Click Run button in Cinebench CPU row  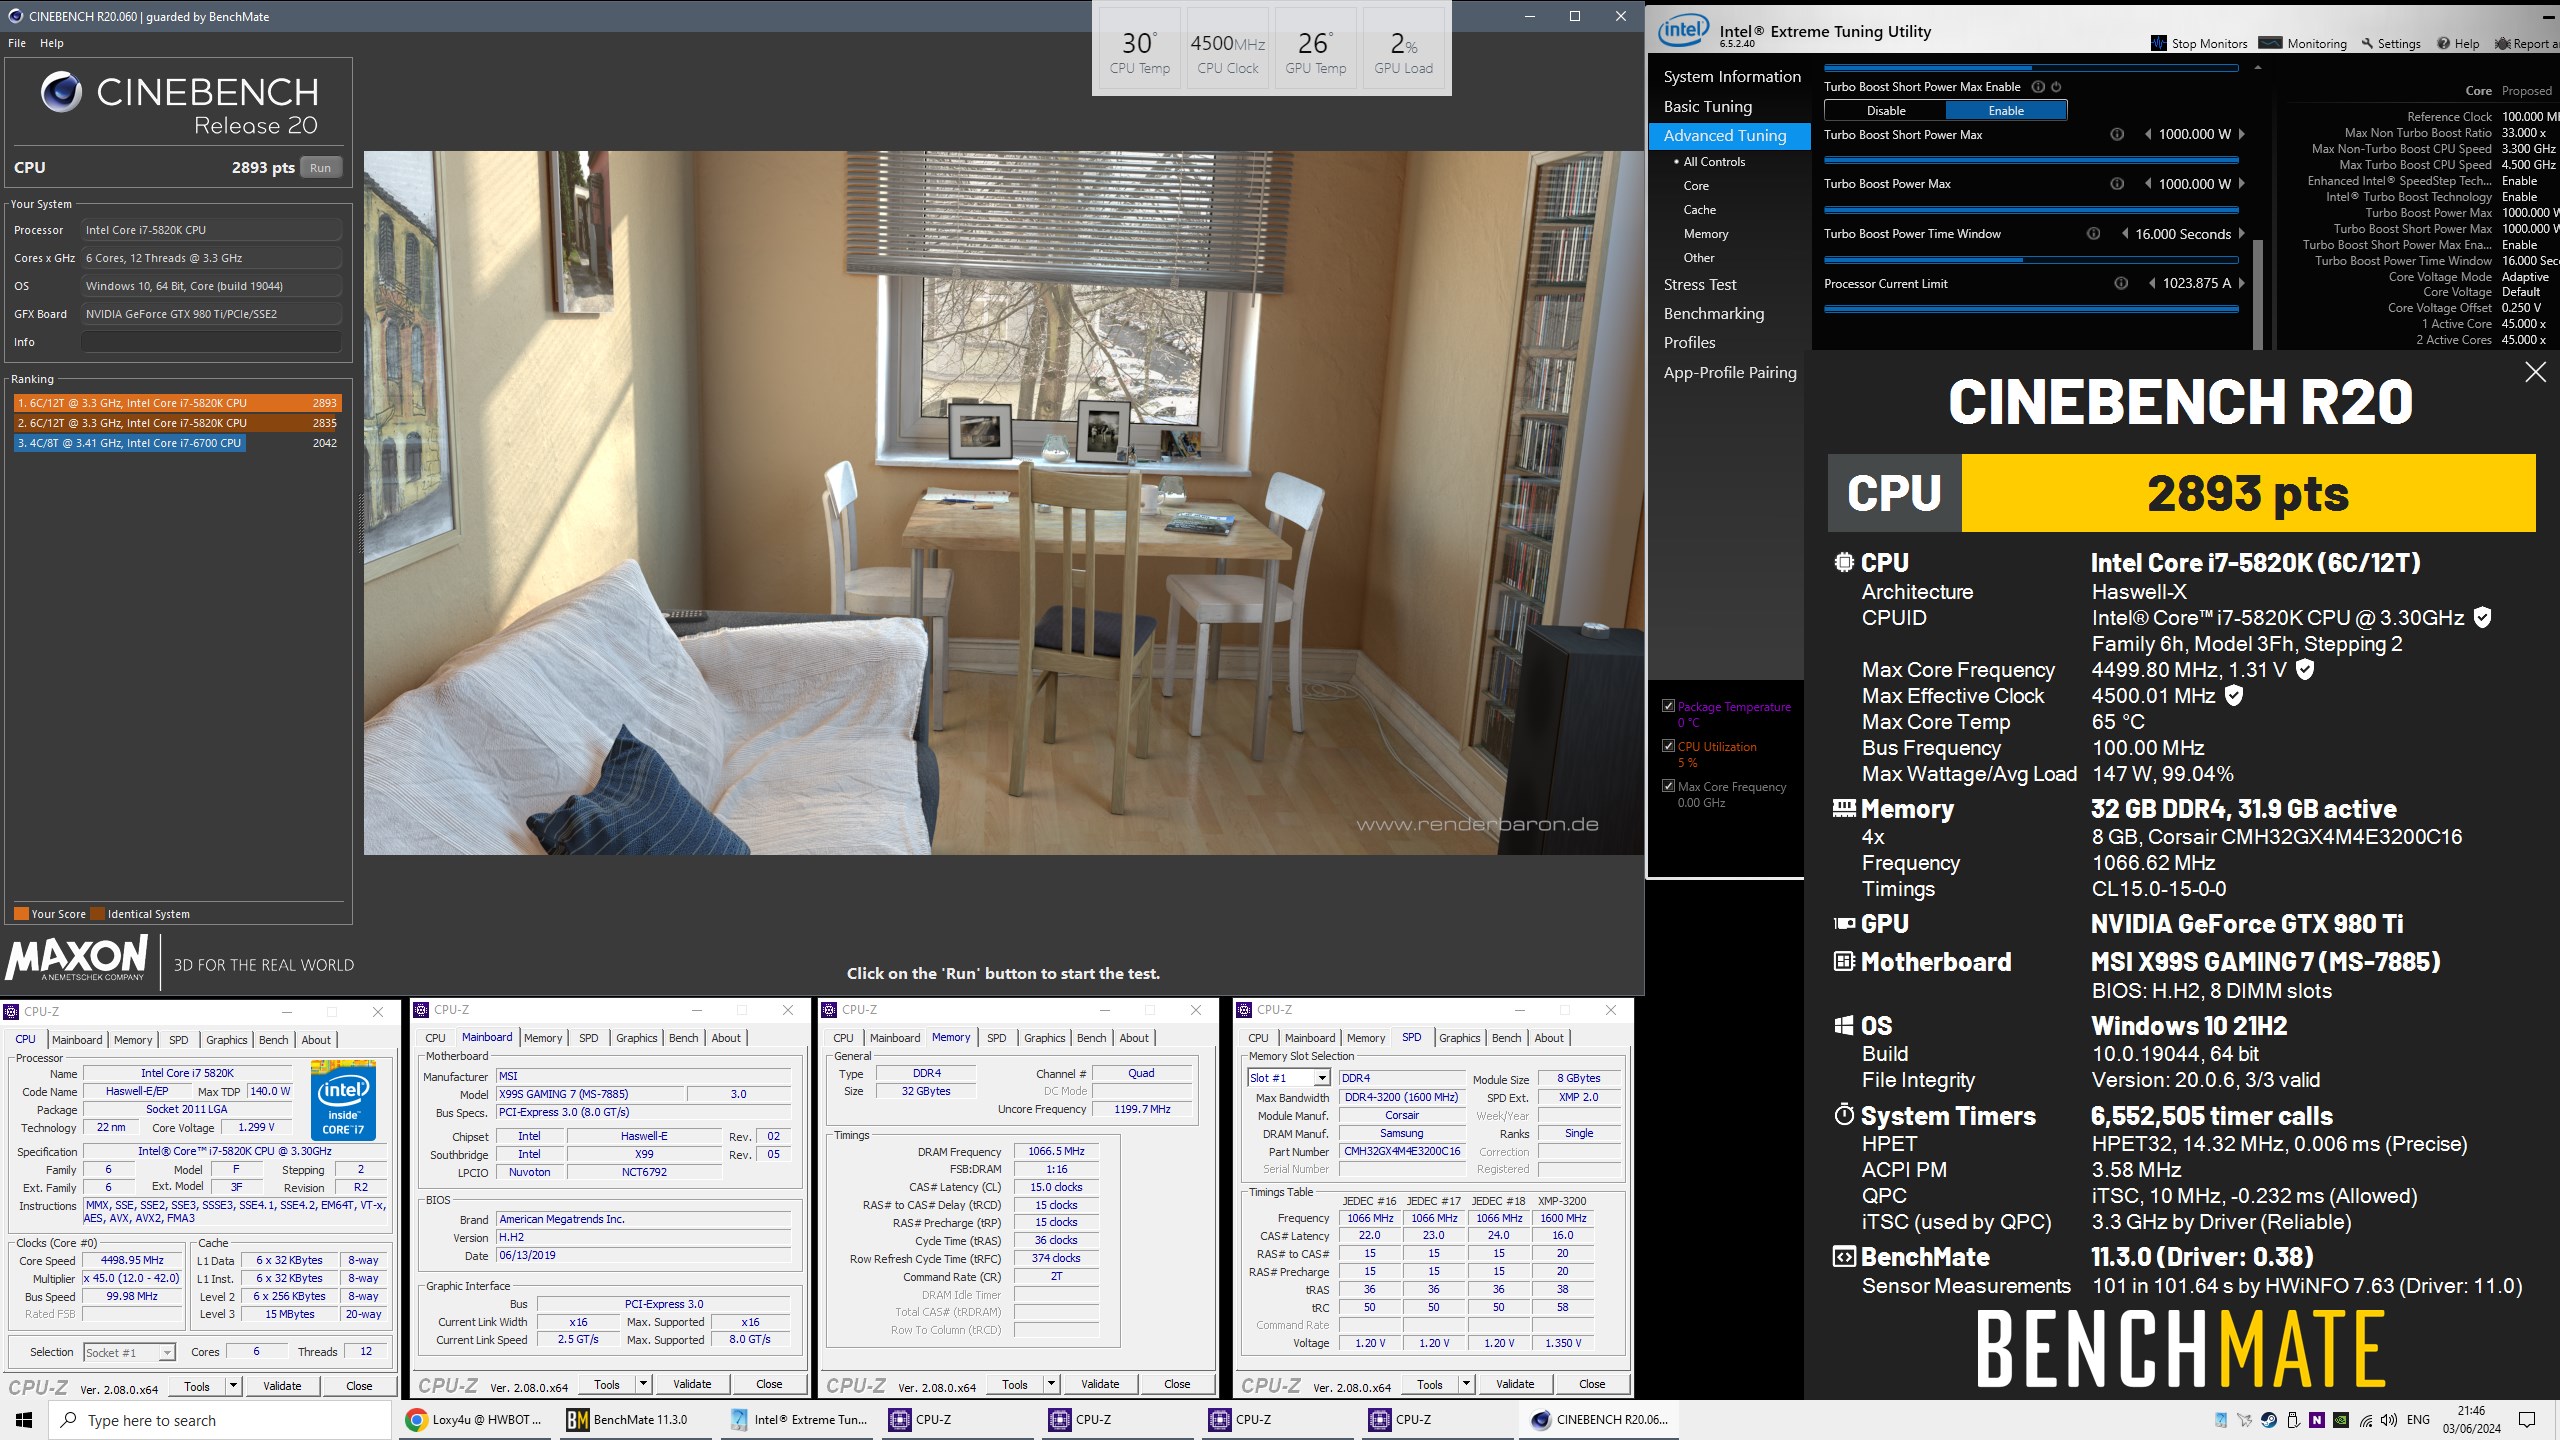point(320,168)
